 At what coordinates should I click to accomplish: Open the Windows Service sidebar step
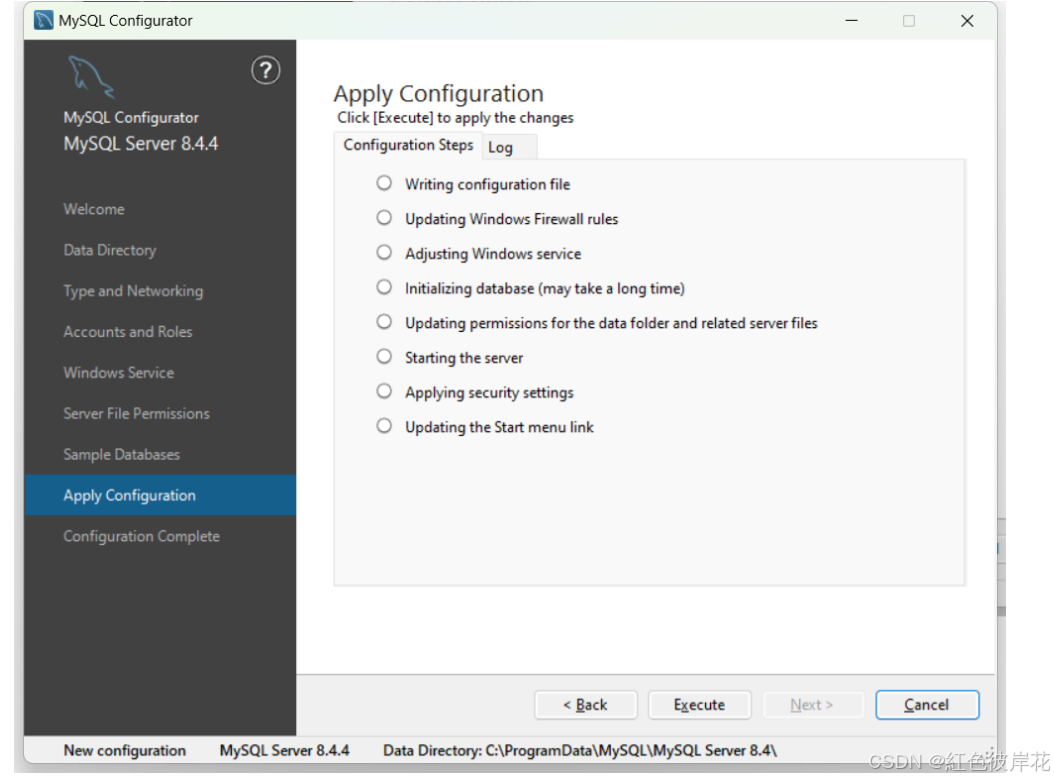(118, 373)
